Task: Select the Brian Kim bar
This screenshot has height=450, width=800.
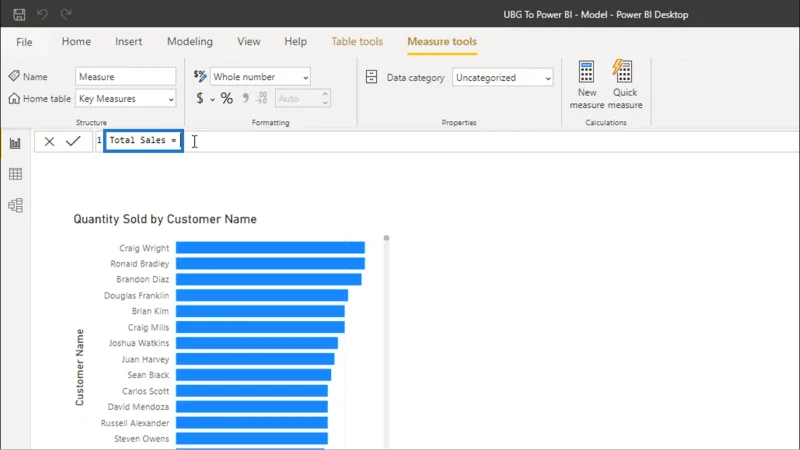Action: tap(260, 311)
